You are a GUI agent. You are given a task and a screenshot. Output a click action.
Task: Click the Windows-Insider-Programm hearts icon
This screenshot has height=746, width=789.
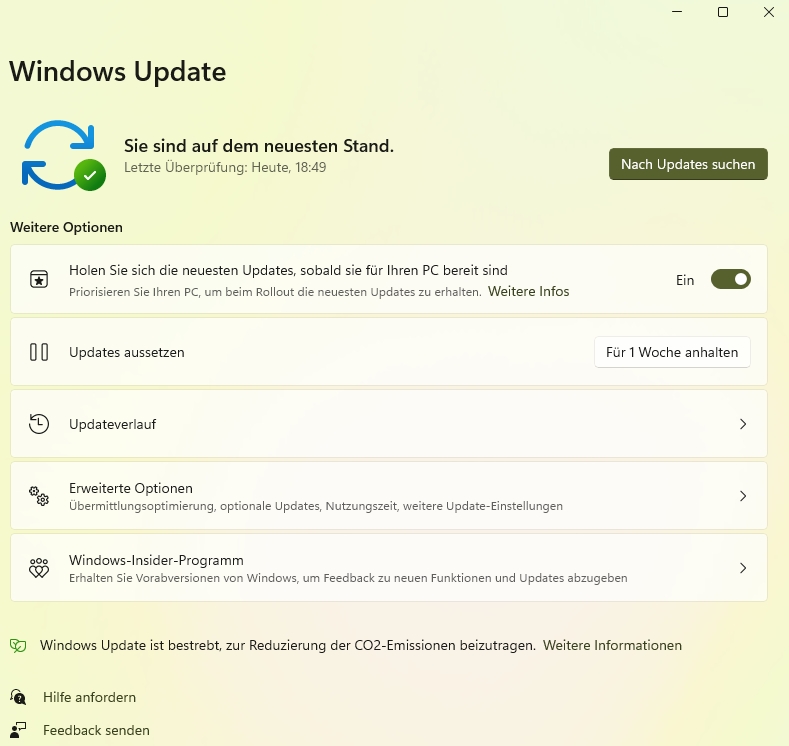[x=39, y=568]
